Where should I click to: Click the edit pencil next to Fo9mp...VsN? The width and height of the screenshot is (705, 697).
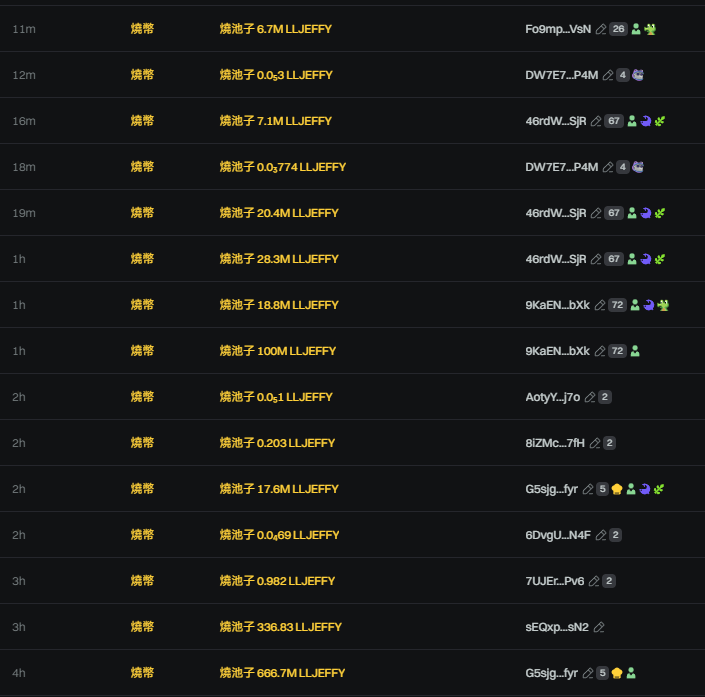click(x=601, y=29)
